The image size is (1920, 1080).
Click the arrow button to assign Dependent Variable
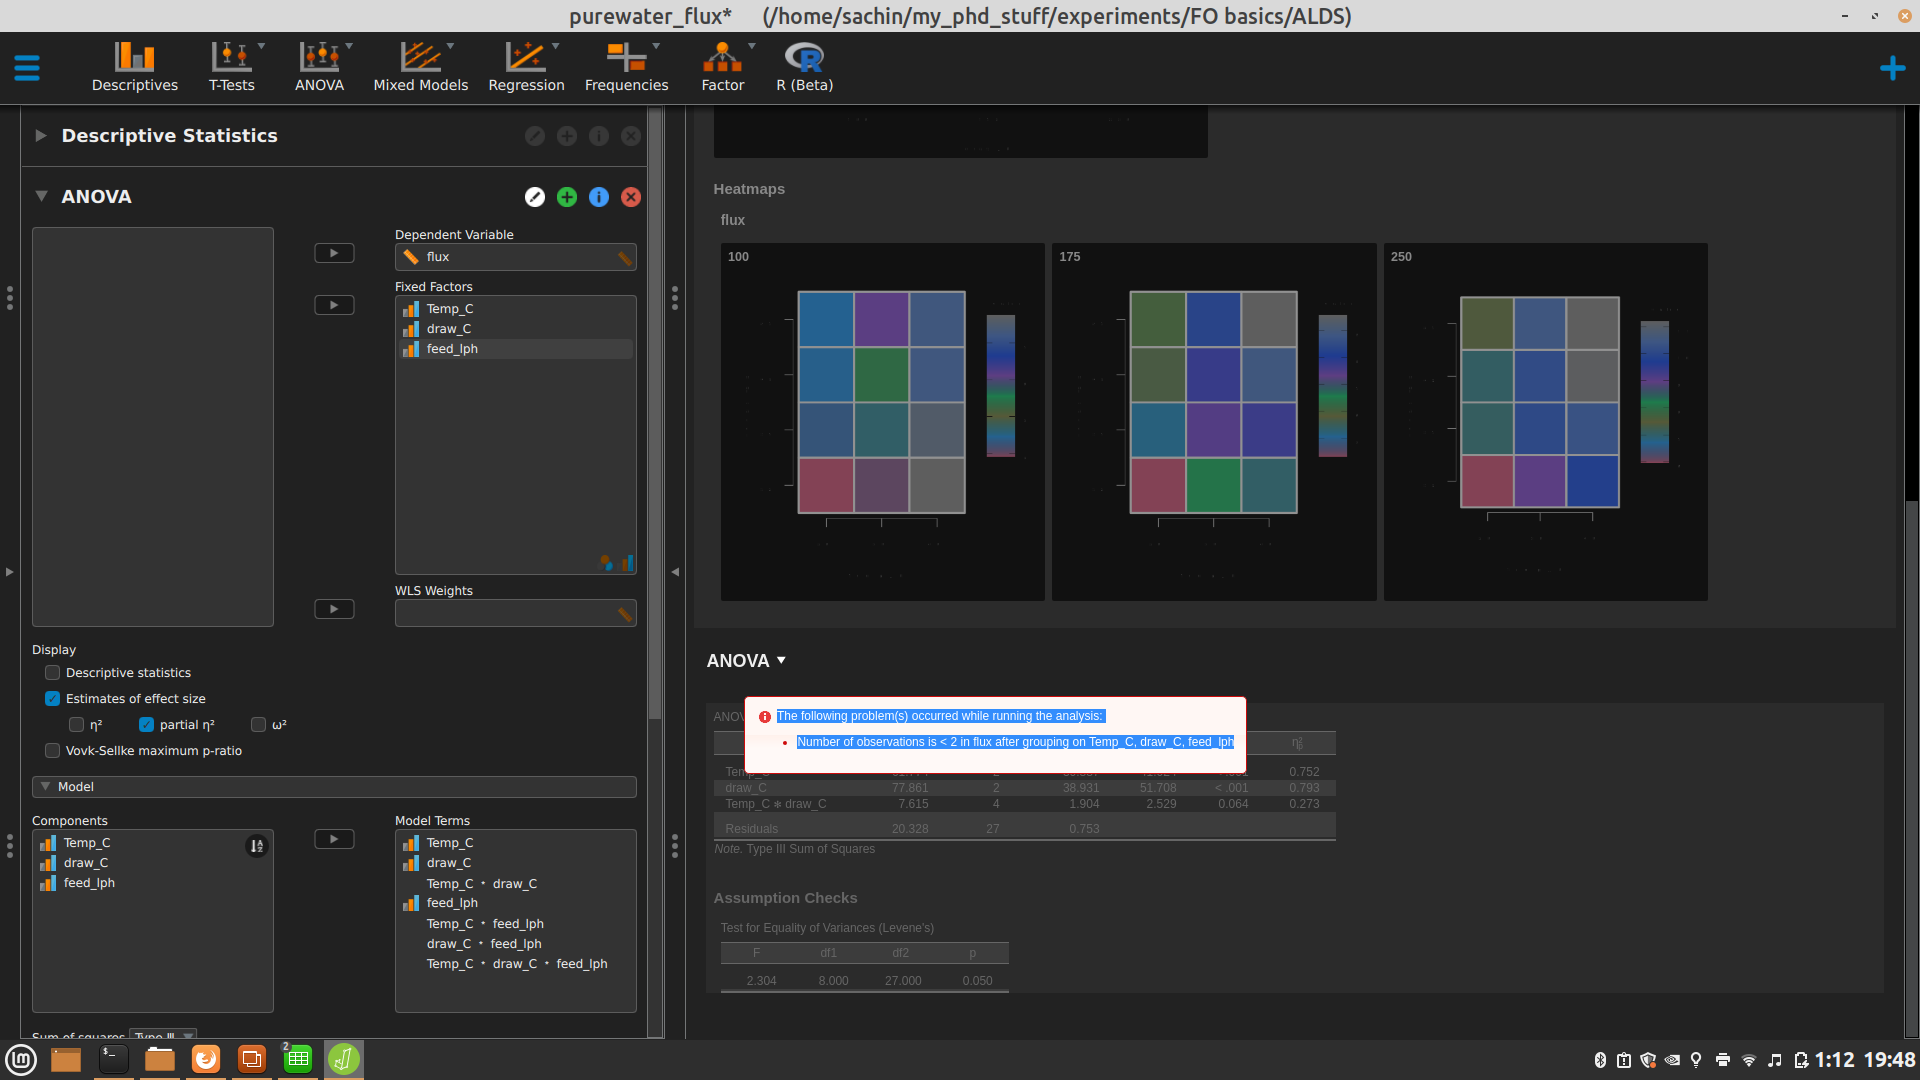pyautogui.click(x=334, y=253)
